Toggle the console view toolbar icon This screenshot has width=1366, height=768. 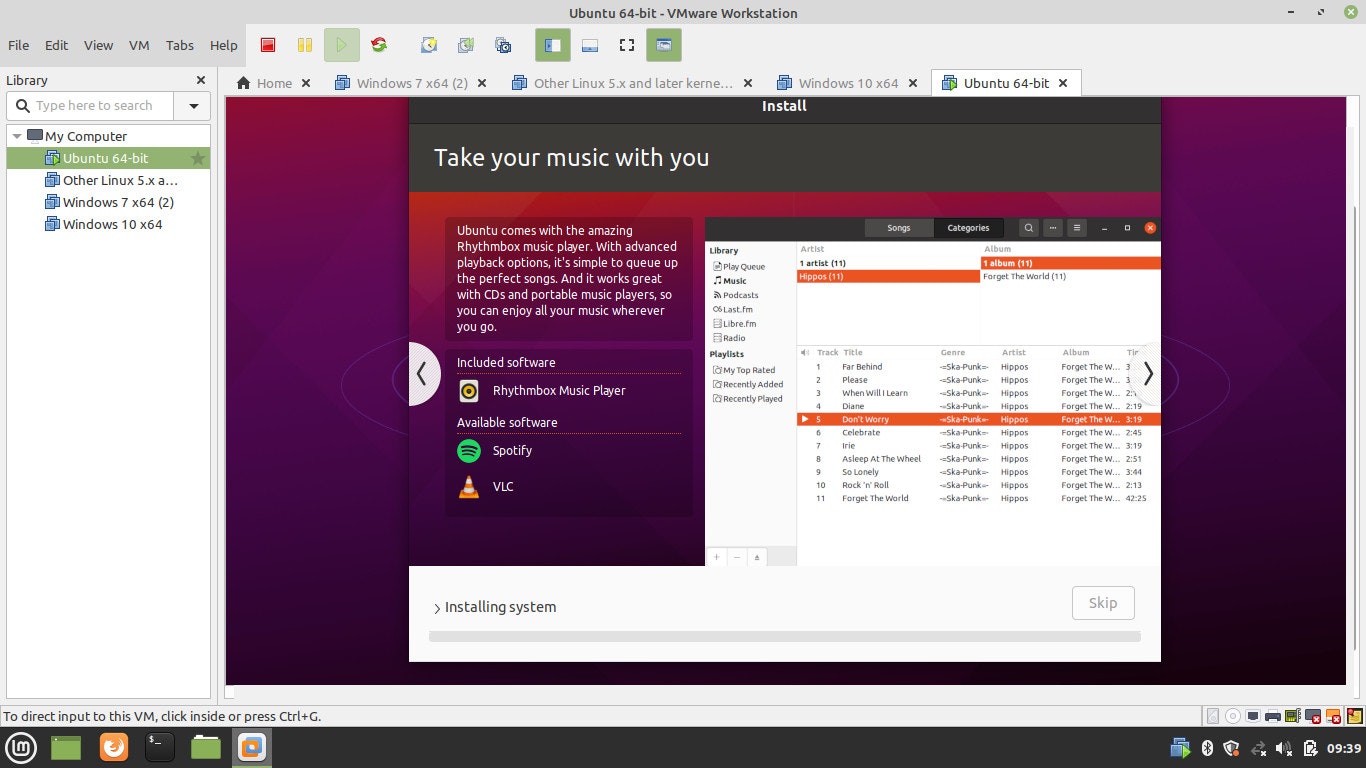pos(664,45)
